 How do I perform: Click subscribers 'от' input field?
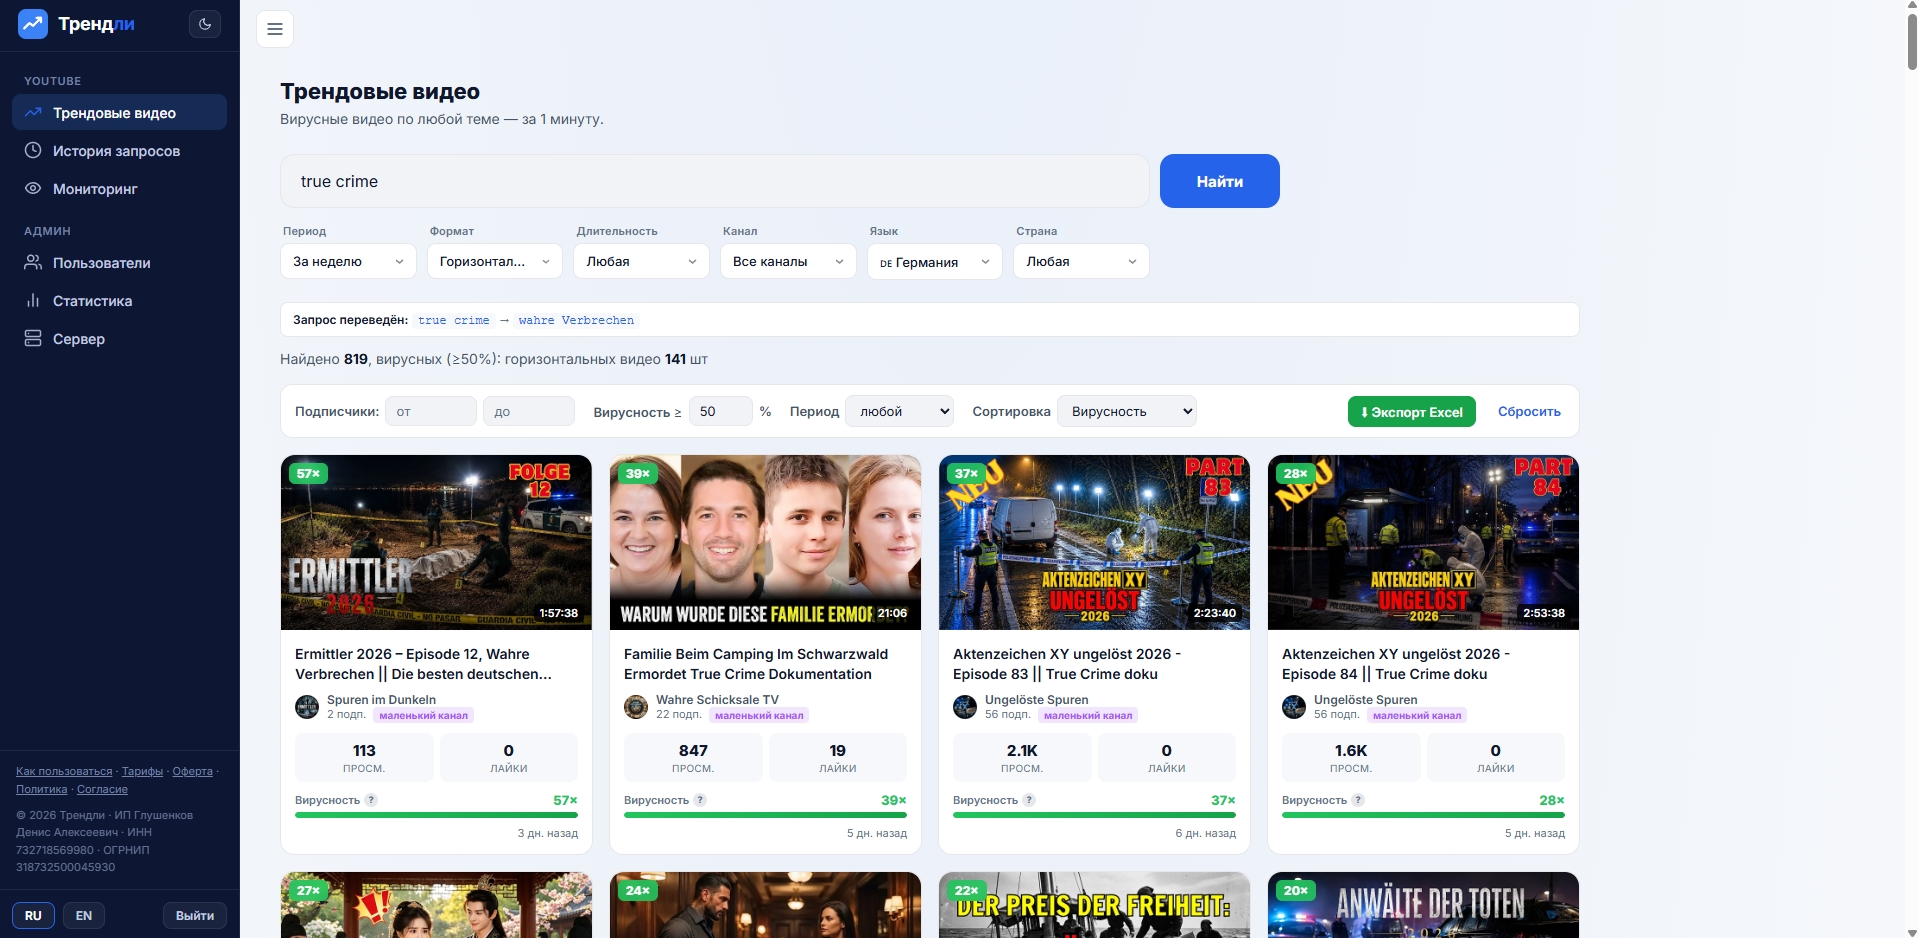coord(431,411)
